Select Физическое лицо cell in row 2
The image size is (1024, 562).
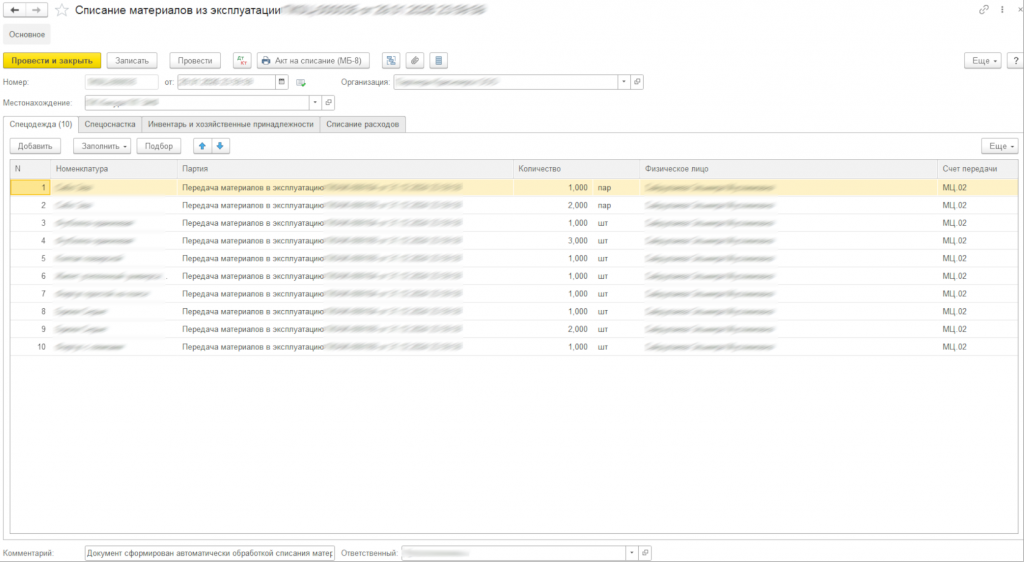point(788,205)
